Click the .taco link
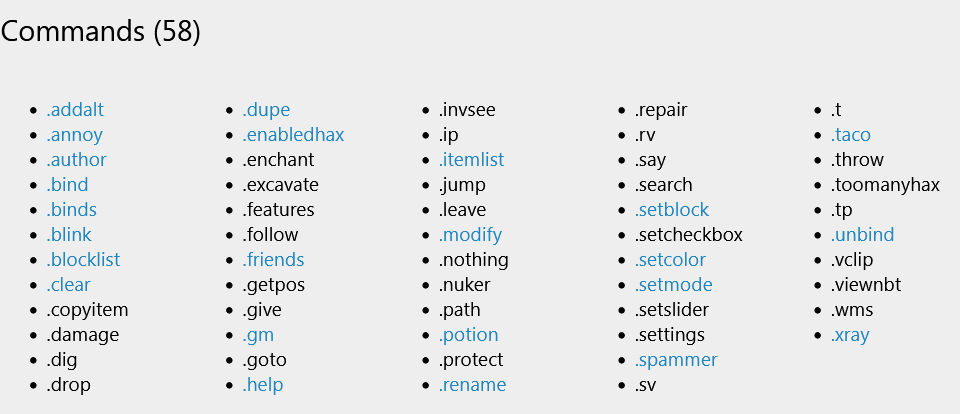The height and width of the screenshot is (414, 960). click(x=850, y=135)
